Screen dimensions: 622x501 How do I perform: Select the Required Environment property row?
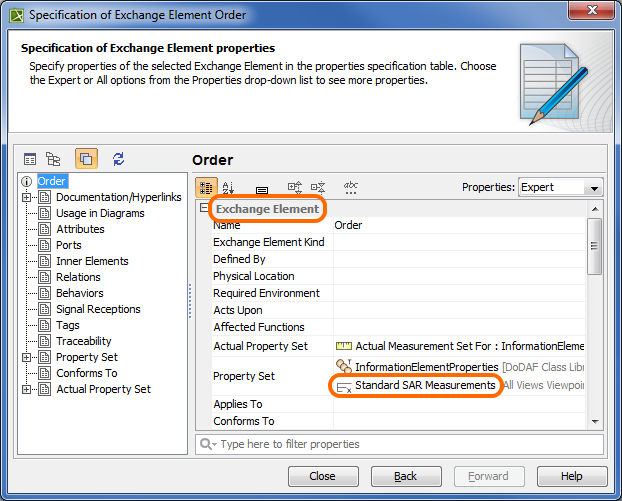pyautogui.click(x=398, y=293)
